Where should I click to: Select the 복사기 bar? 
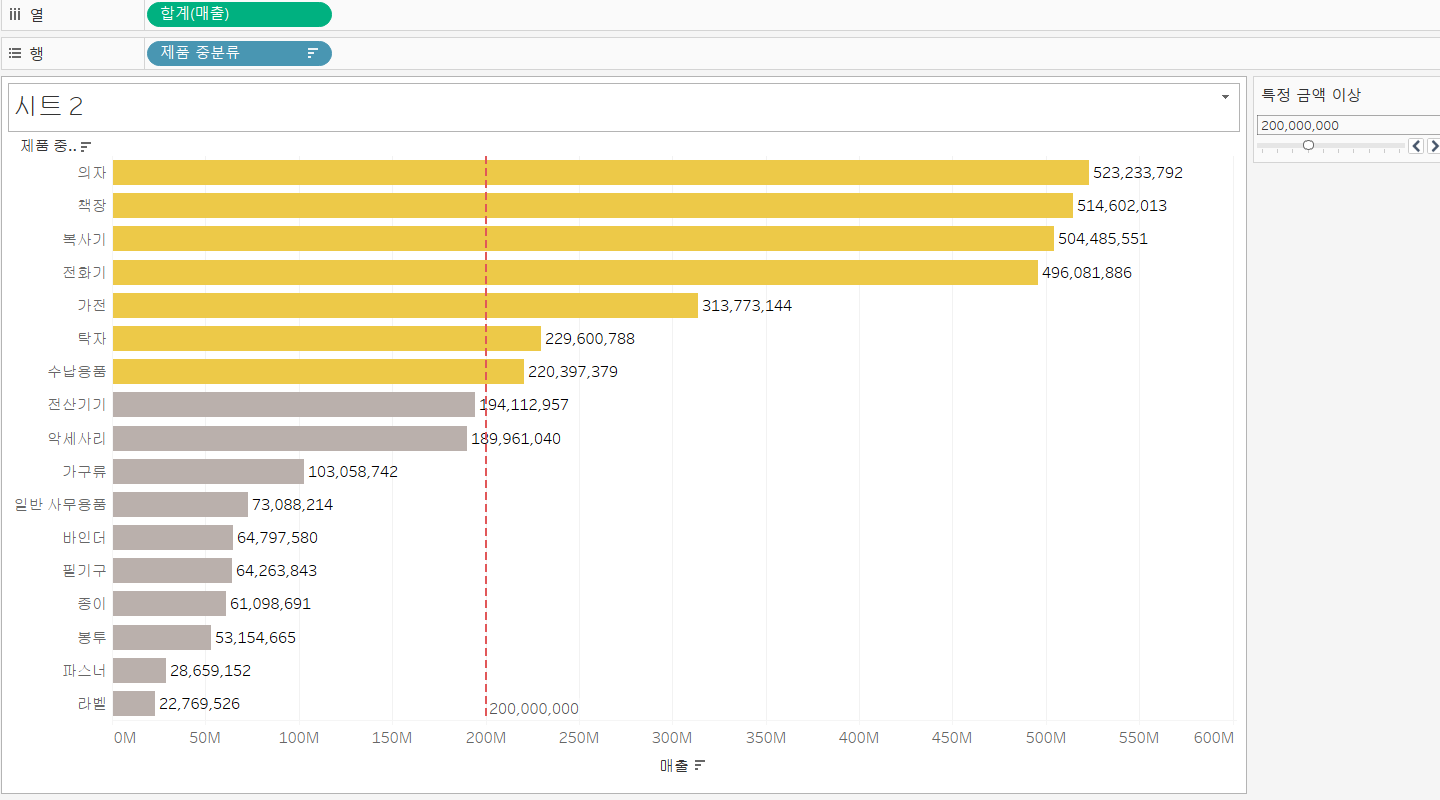583,239
